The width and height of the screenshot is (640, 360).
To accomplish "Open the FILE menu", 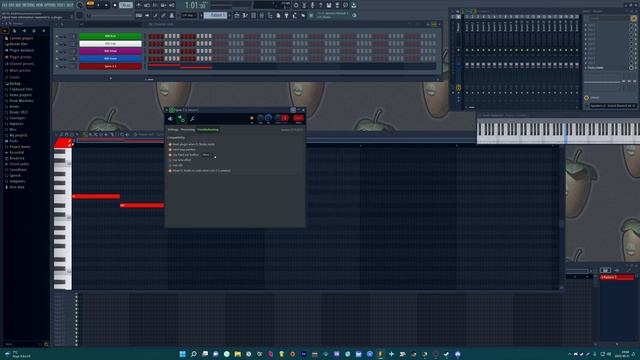I will [4, 5].
